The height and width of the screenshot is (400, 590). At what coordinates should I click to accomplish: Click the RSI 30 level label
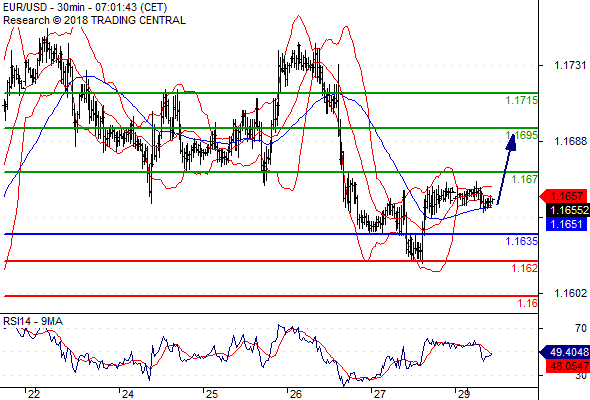click(581, 376)
